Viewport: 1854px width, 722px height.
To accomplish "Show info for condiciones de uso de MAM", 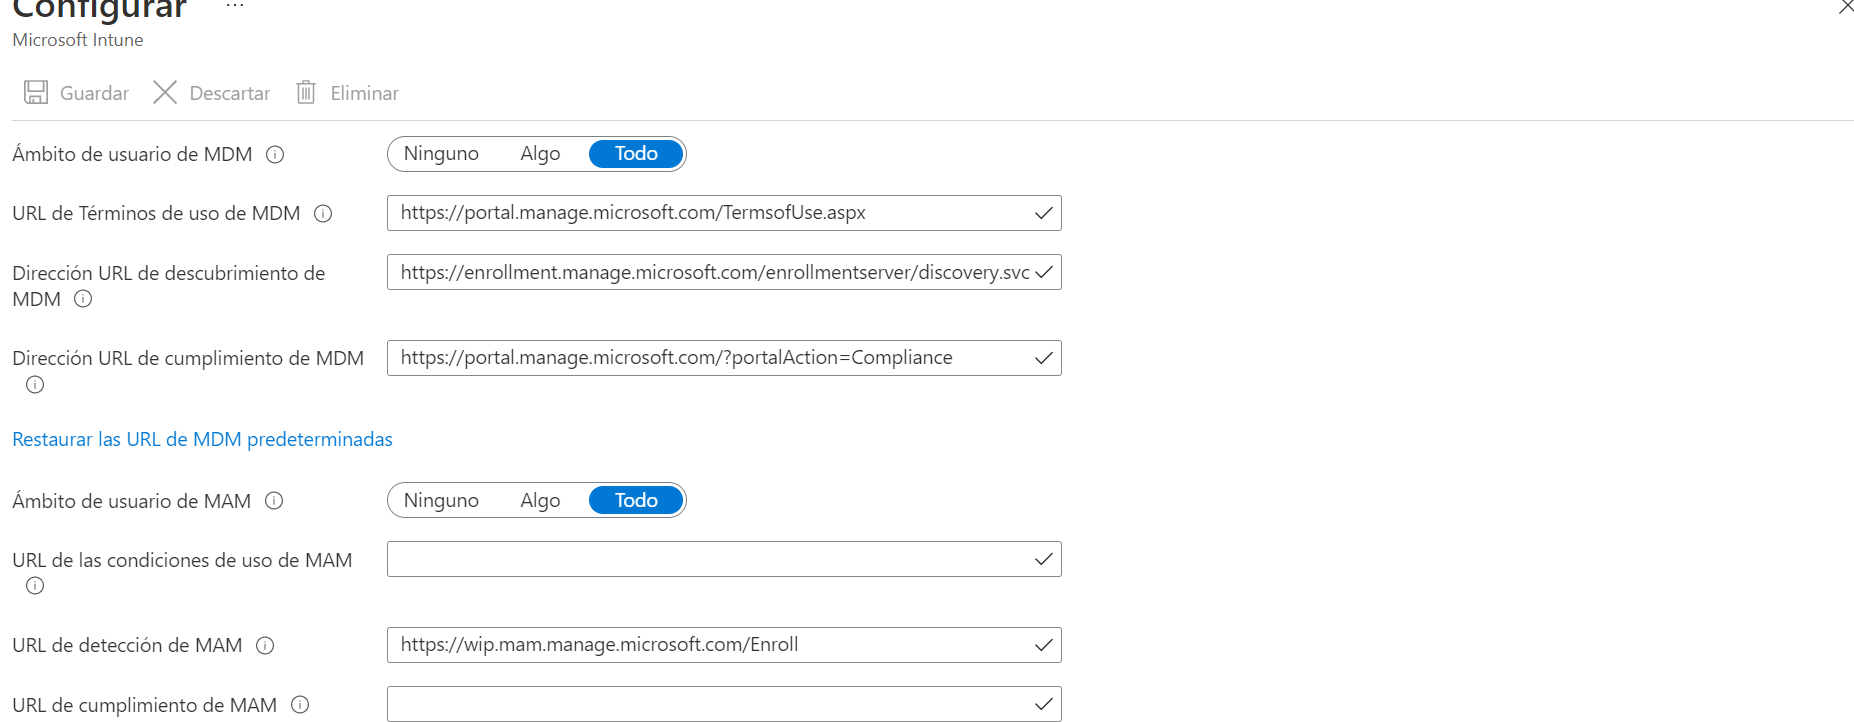I will point(35,586).
